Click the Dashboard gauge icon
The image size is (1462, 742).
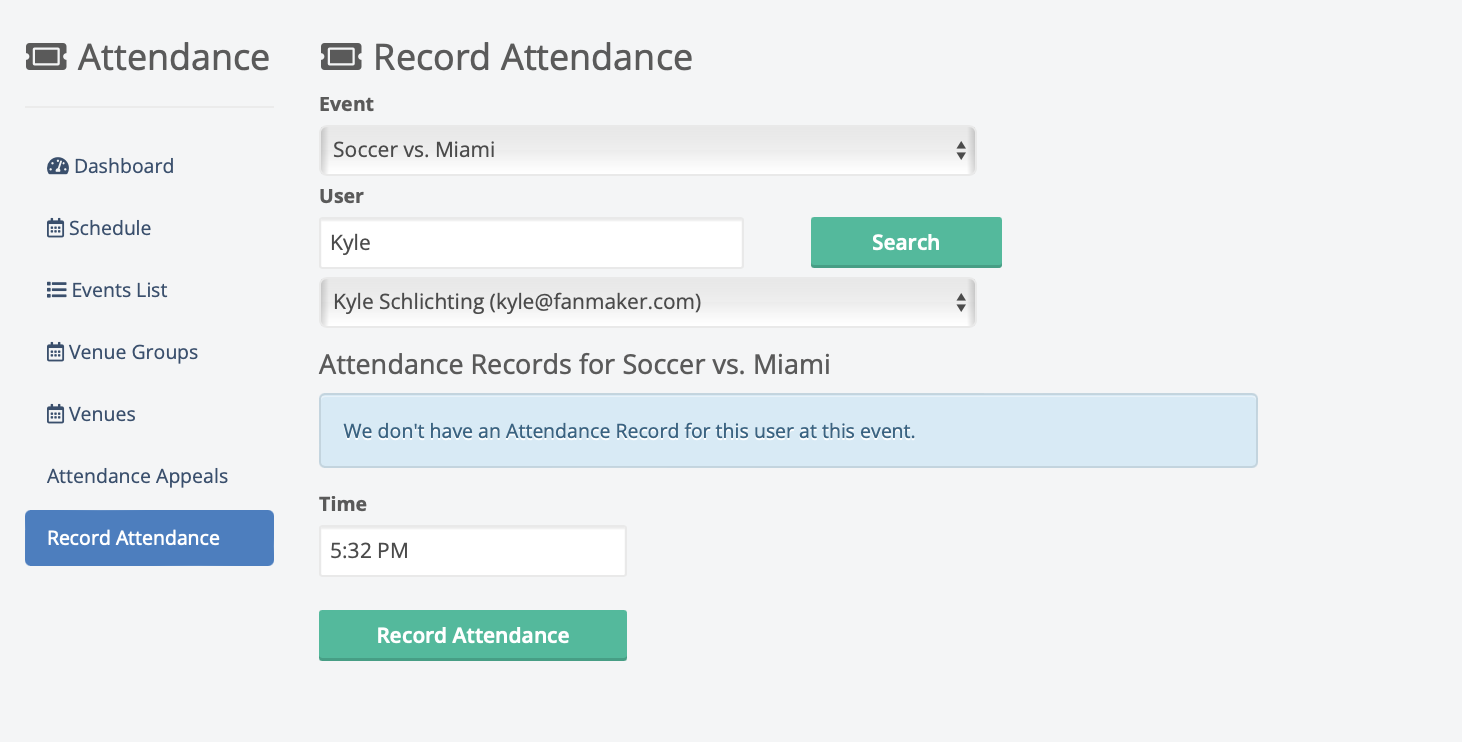(57, 166)
